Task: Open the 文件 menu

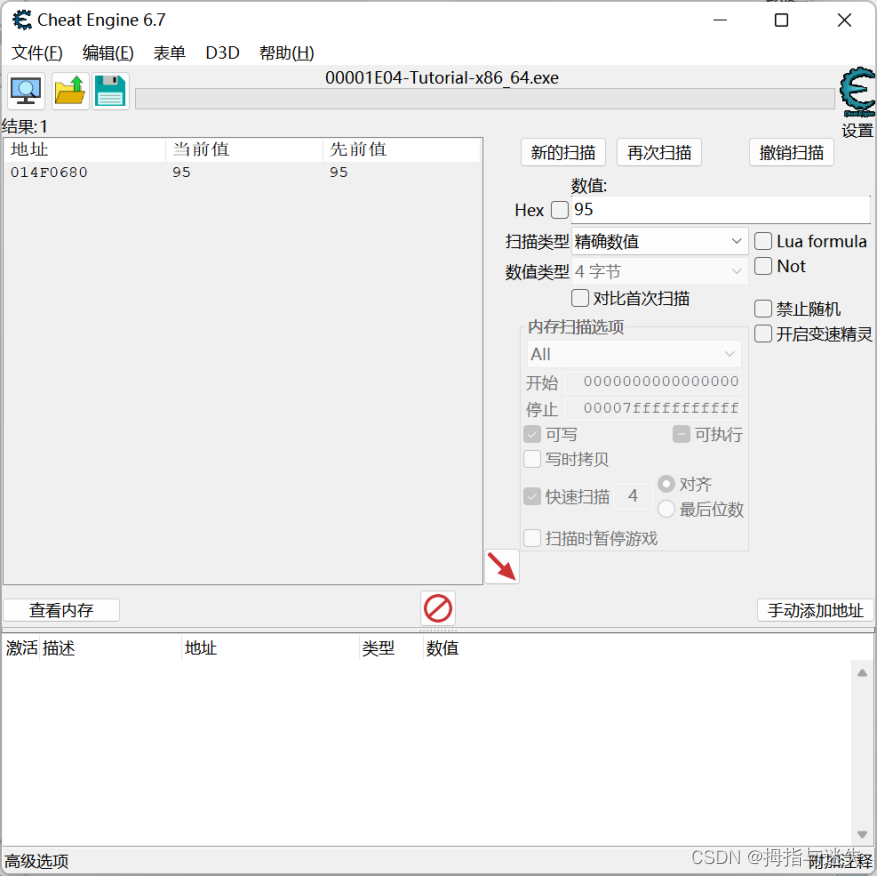Action: coord(36,53)
